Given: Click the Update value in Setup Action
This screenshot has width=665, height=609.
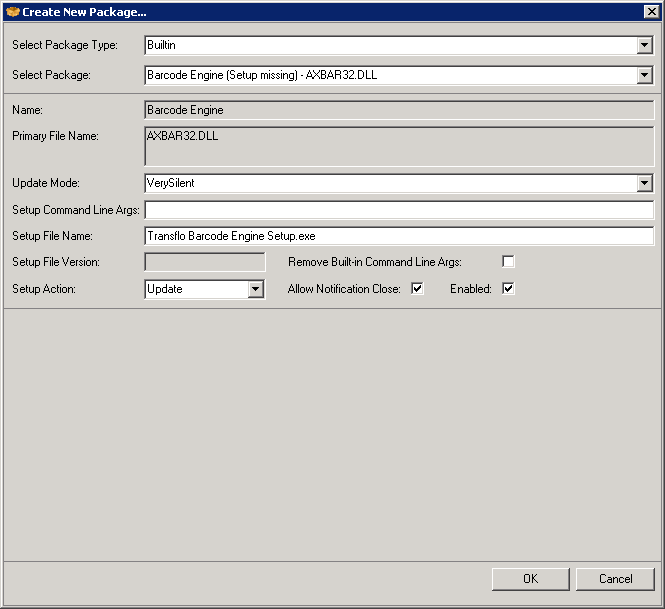Looking at the screenshot, I should 195,289.
